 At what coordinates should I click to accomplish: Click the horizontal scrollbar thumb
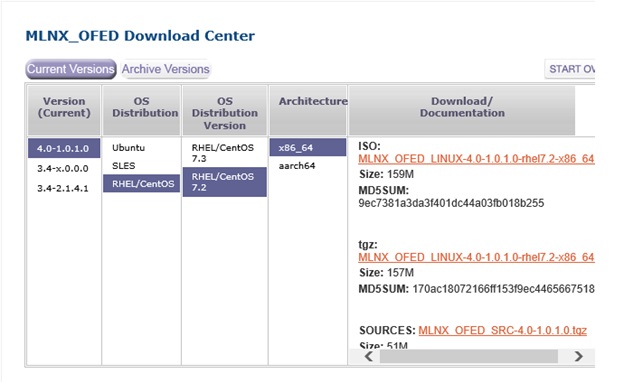(469, 356)
